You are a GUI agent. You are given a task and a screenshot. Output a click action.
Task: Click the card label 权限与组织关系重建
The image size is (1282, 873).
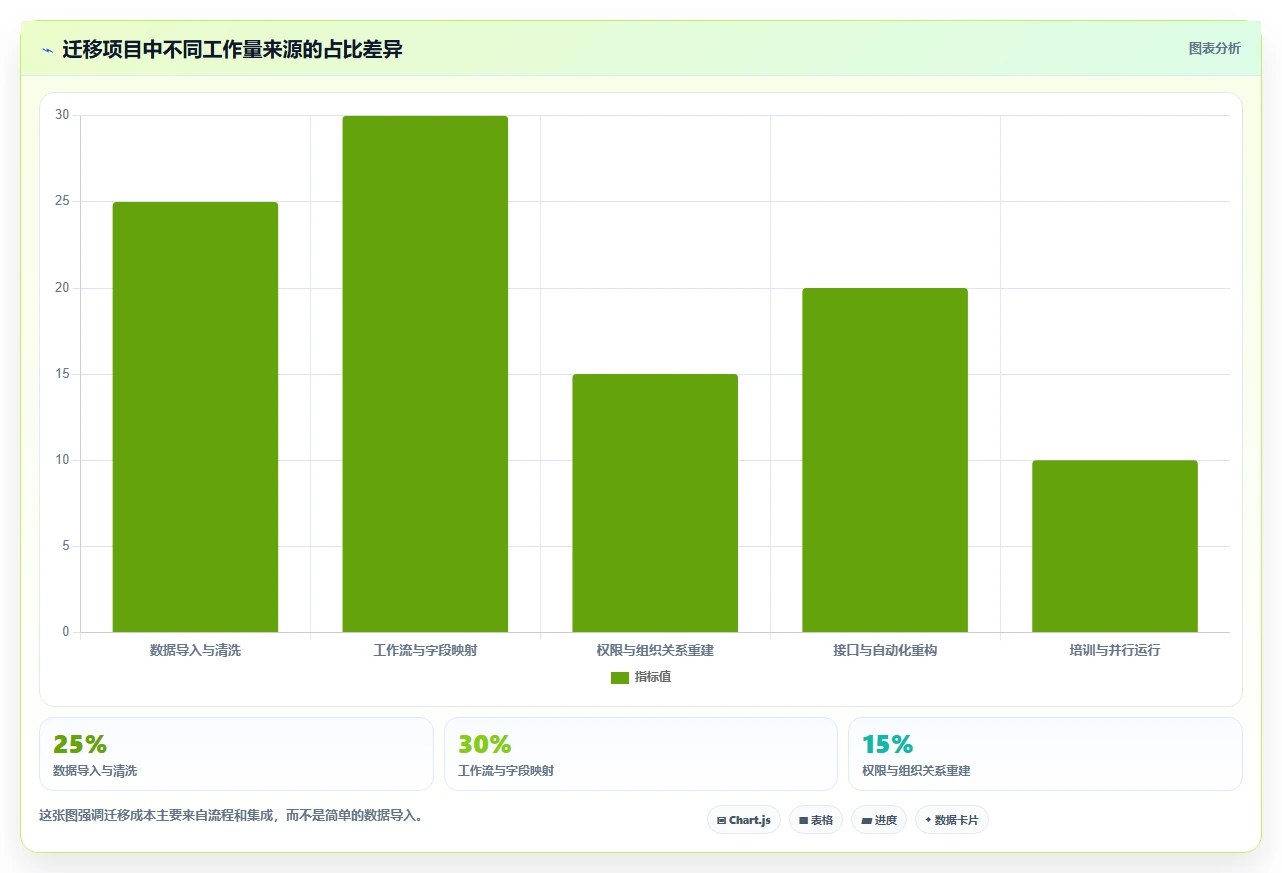coord(916,771)
